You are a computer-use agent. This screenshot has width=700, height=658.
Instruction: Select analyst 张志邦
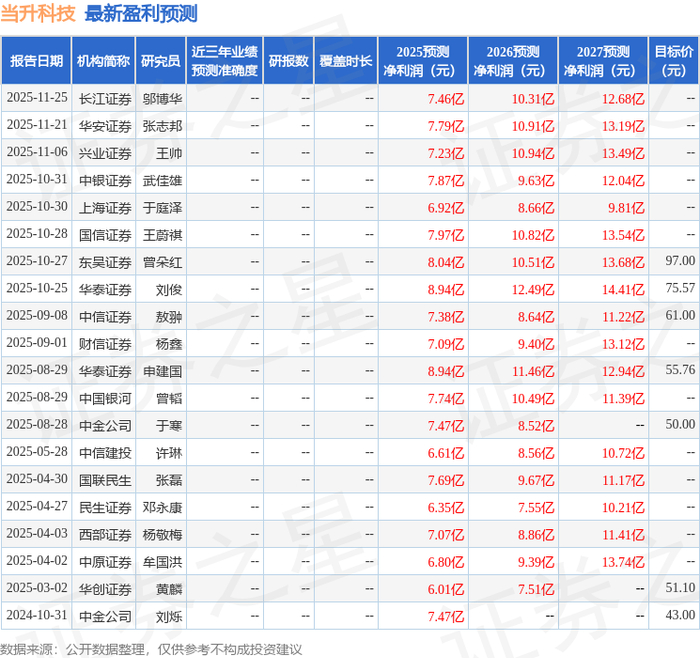pos(162,126)
